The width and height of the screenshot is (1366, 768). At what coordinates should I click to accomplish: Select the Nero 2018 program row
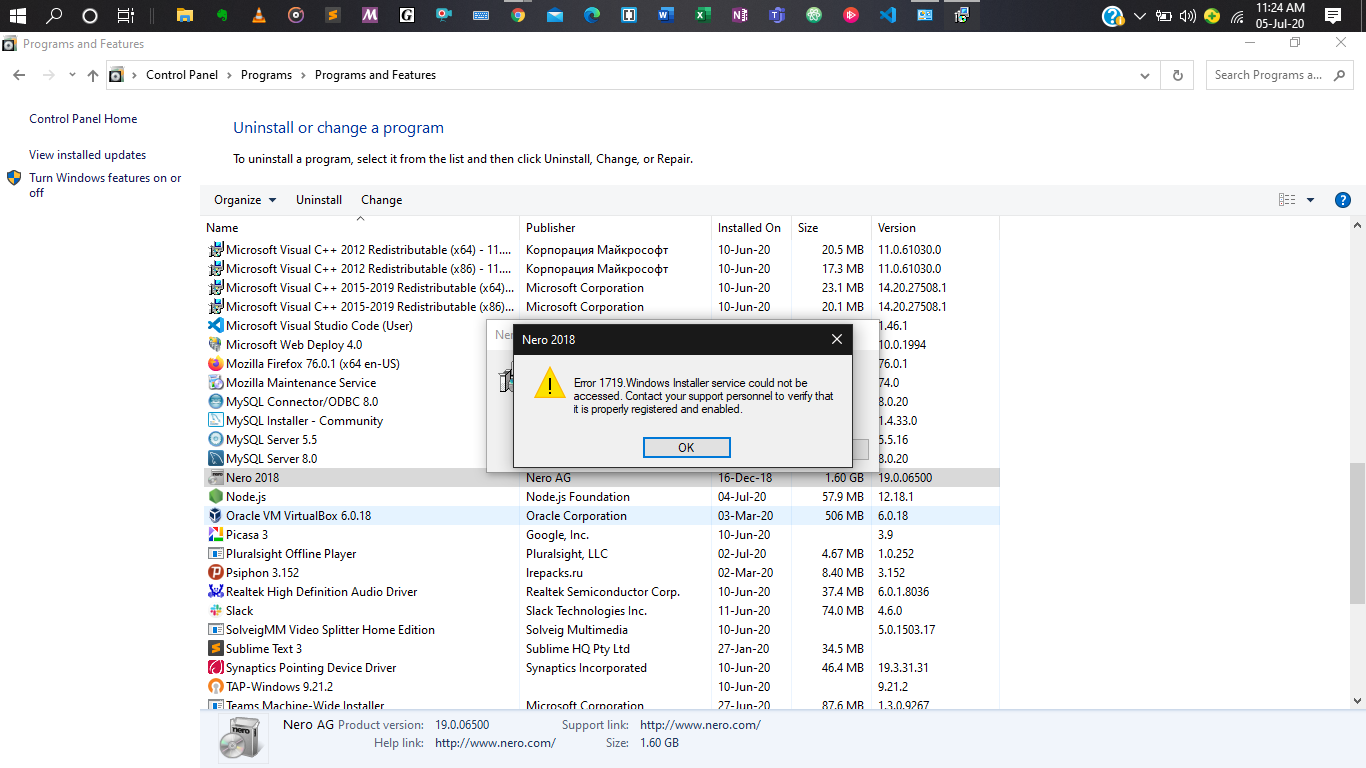(600, 478)
